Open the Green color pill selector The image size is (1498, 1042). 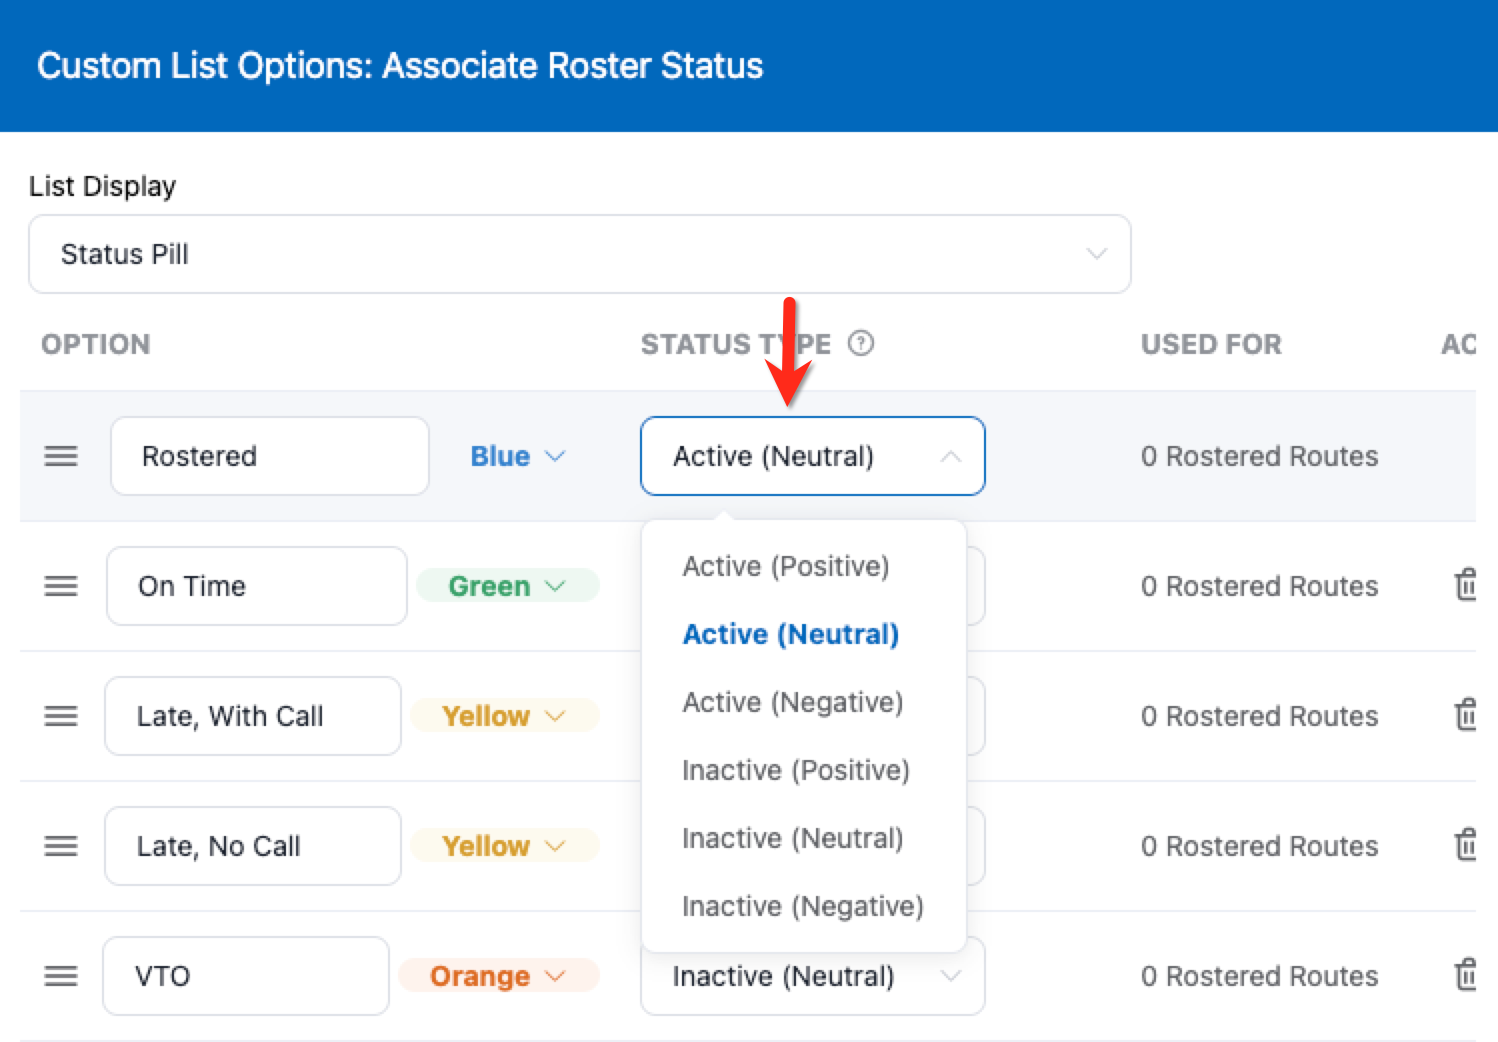point(507,586)
